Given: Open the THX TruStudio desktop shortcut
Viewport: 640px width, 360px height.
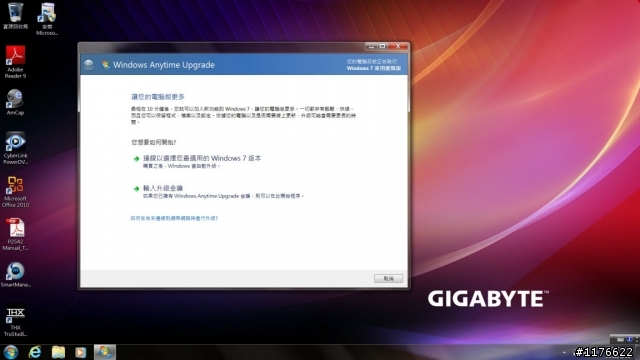Looking at the screenshot, I should [x=16, y=322].
